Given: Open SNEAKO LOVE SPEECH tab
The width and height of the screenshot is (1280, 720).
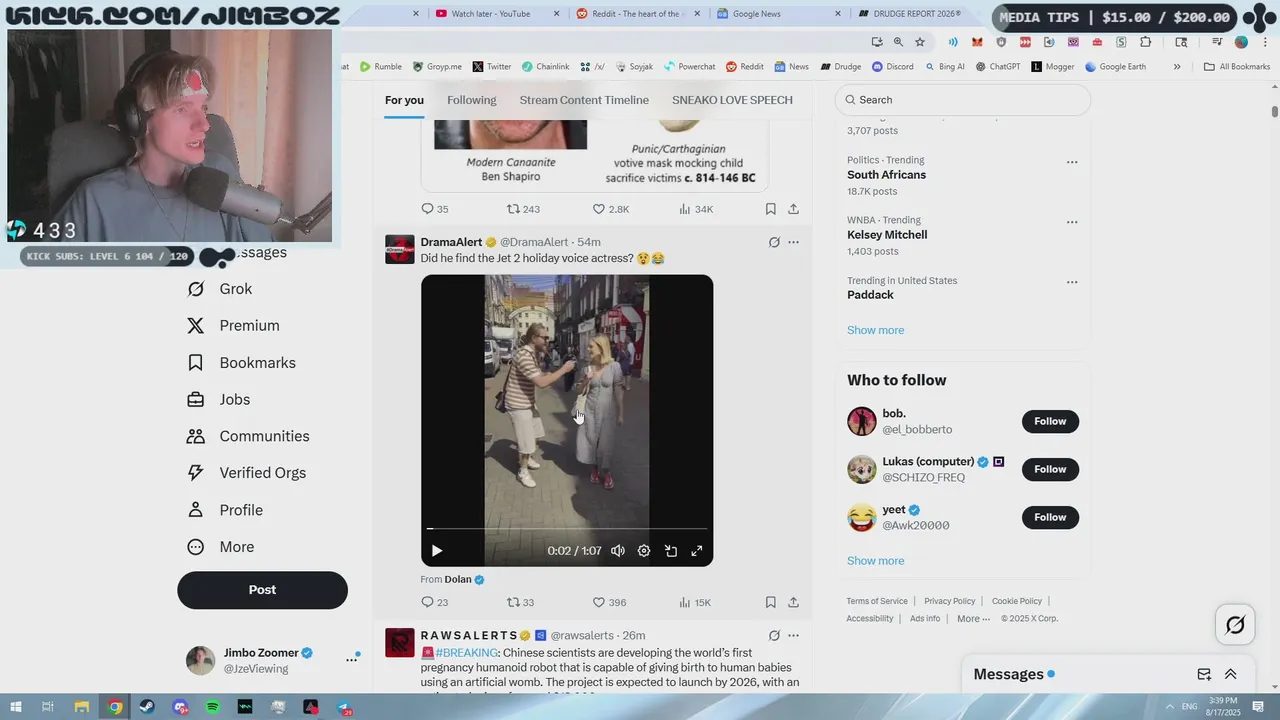Looking at the screenshot, I should 732,100.
